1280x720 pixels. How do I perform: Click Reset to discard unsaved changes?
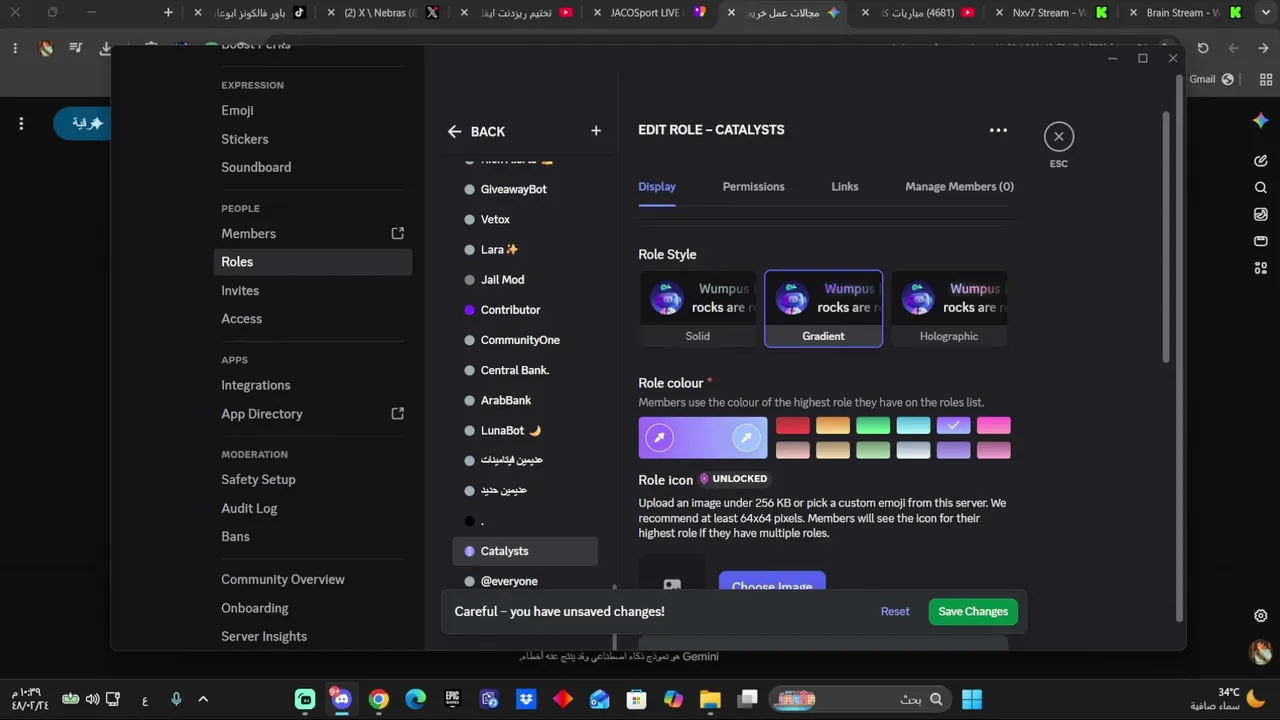pos(895,612)
